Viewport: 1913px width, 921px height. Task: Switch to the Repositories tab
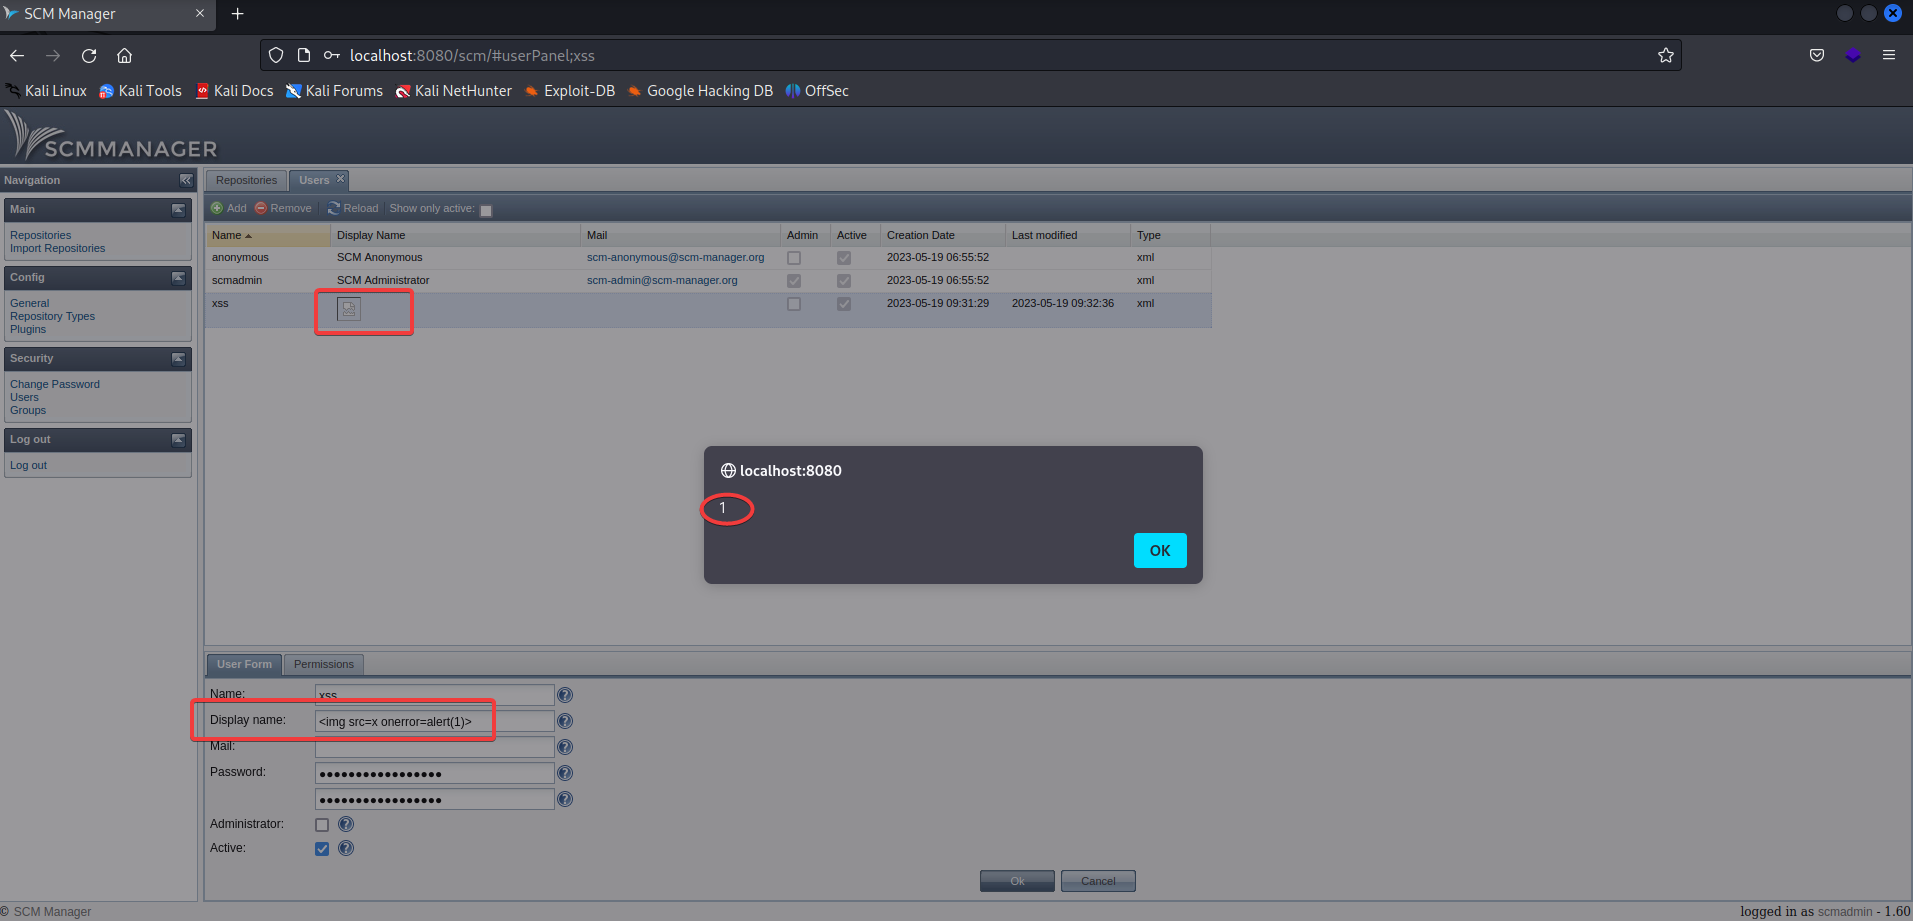246,180
